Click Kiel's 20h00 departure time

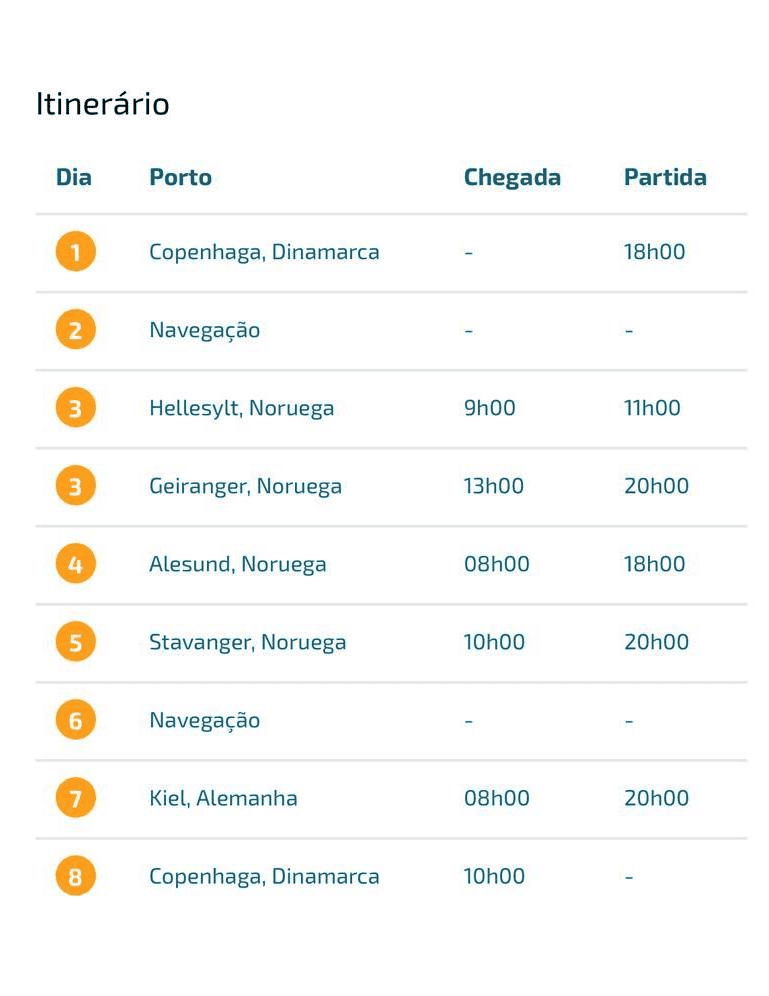click(657, 798)
